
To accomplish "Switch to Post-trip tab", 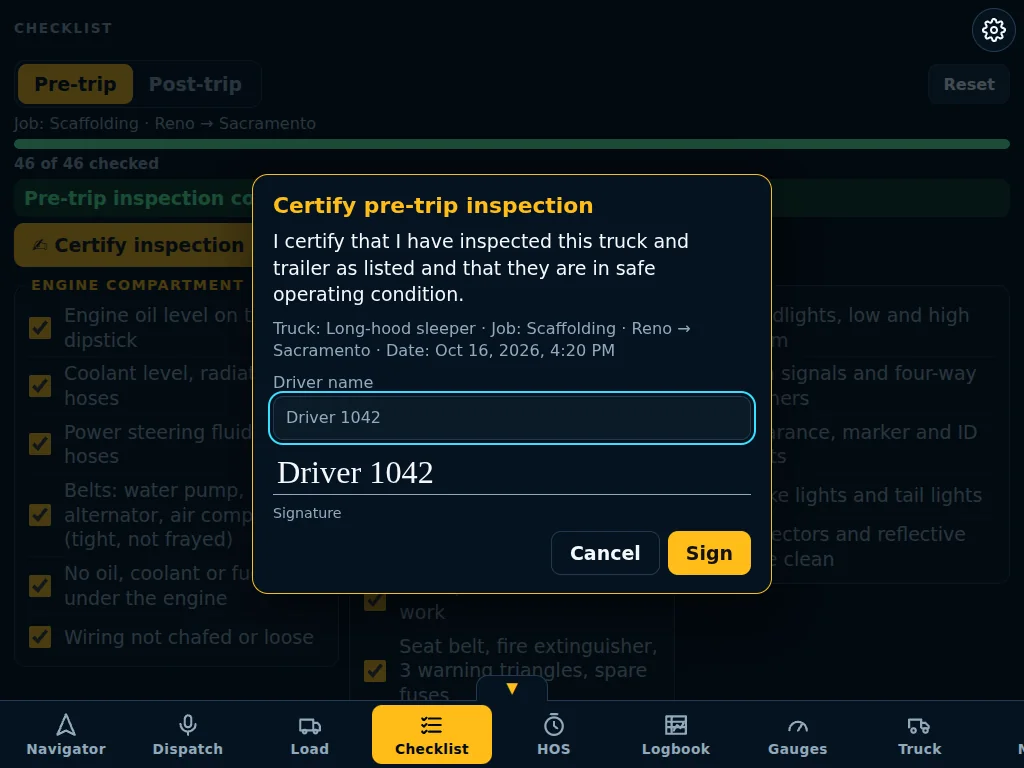I will (x=195, y=84).
